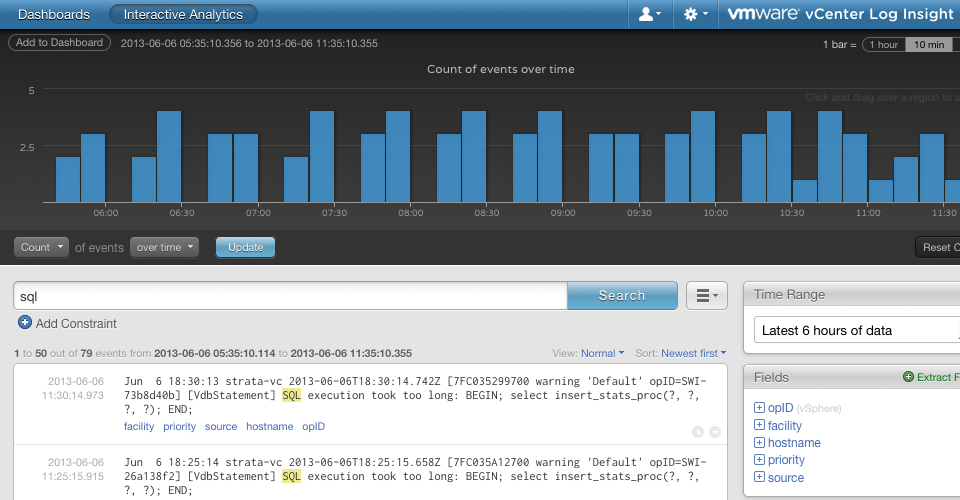The width and height of the screenshot is (960, 500).
Task: Click the Search button
Action: coord(621,296)
